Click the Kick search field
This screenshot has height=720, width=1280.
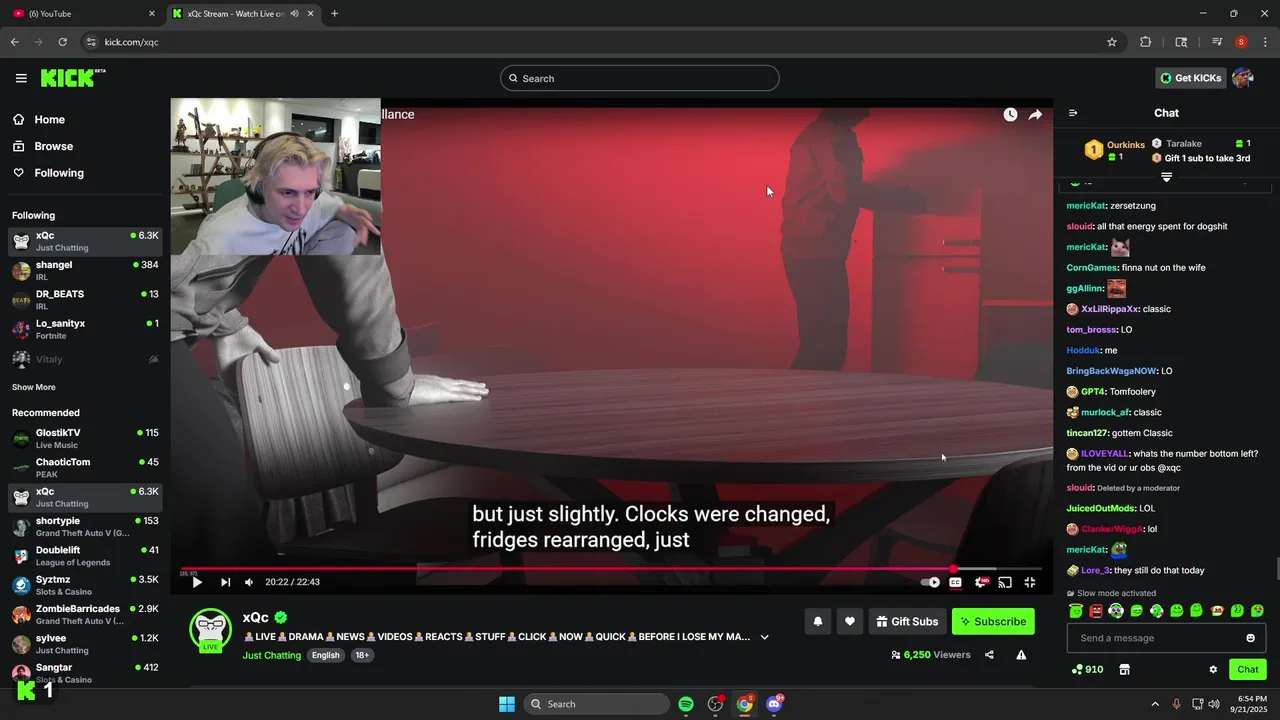640,78
